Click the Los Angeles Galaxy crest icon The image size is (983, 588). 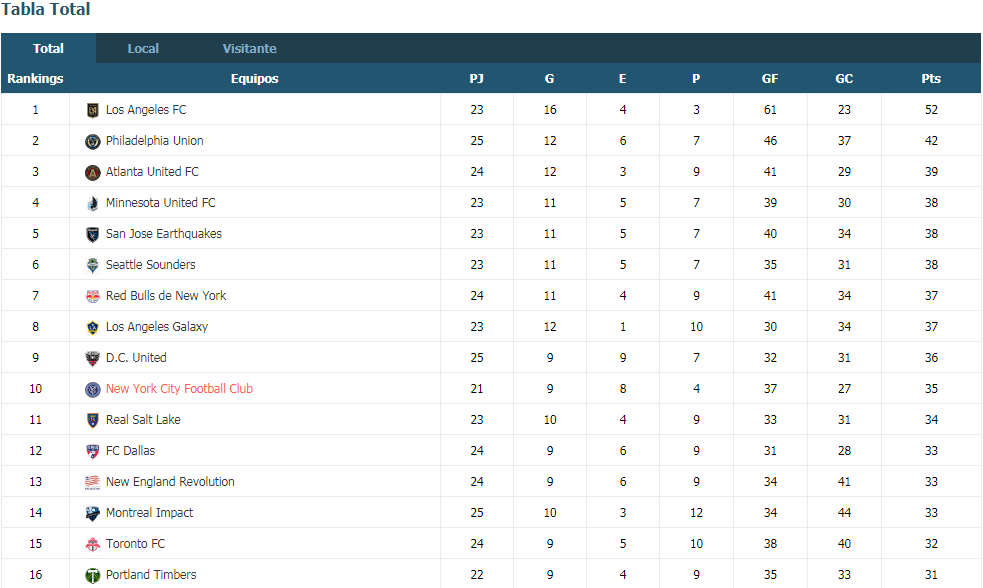[x=93, y=327]
